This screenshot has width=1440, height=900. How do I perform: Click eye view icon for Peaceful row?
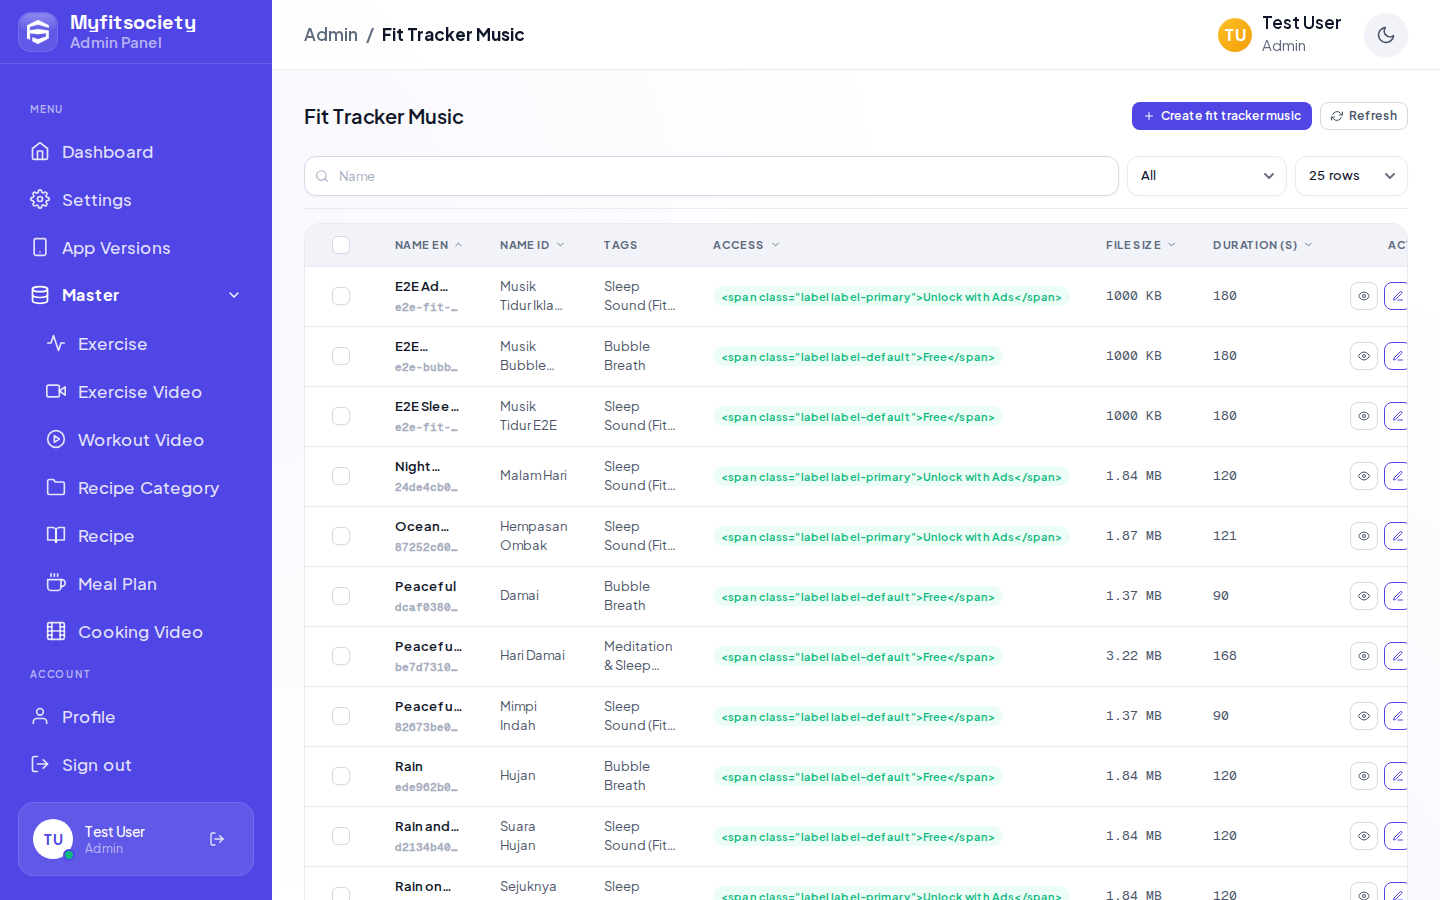1363,596
